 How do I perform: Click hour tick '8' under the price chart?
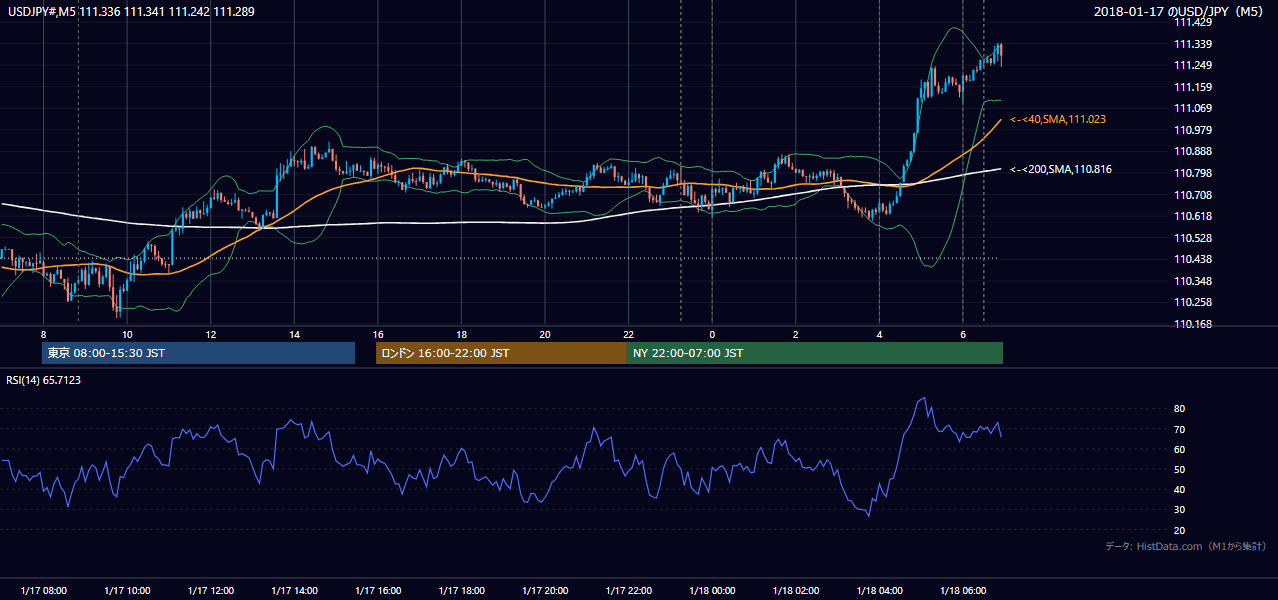click(43, 334)
